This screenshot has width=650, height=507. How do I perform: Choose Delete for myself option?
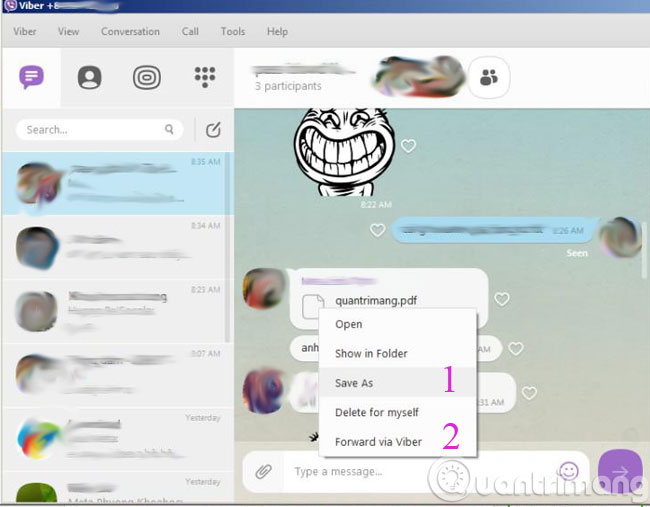point(398,412)
